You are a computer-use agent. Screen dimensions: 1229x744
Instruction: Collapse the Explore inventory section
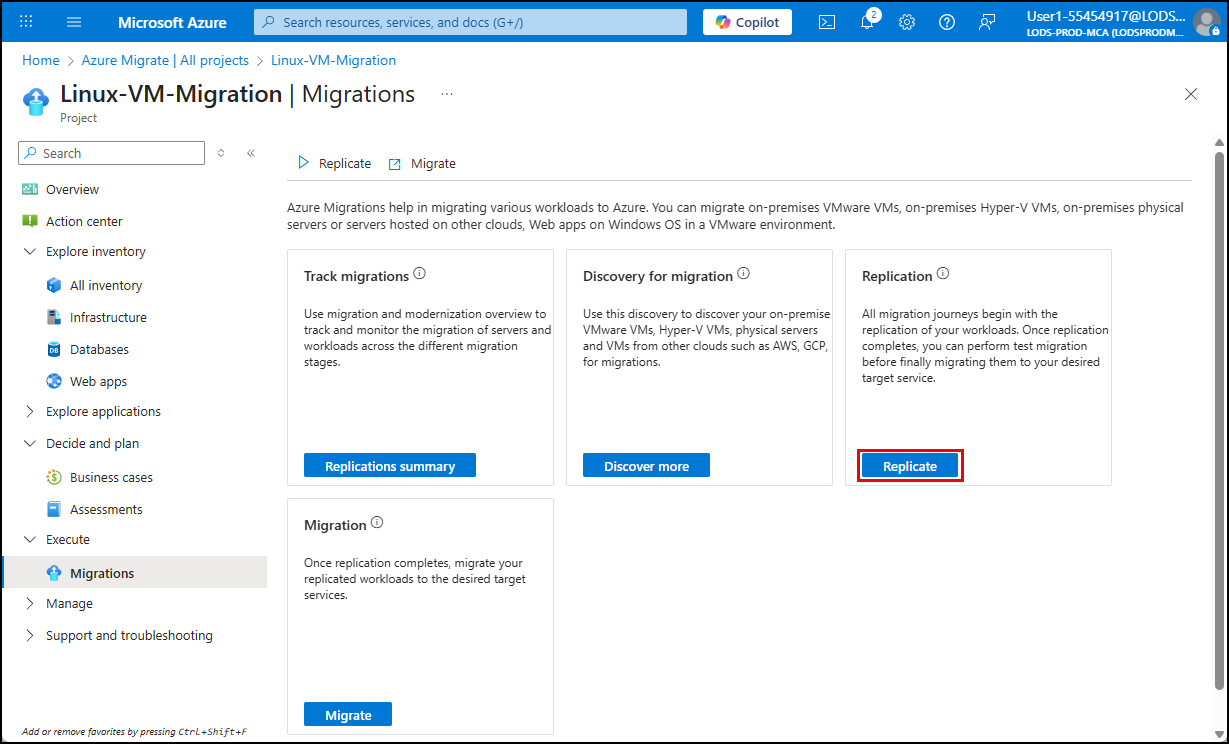pos(29,251)
